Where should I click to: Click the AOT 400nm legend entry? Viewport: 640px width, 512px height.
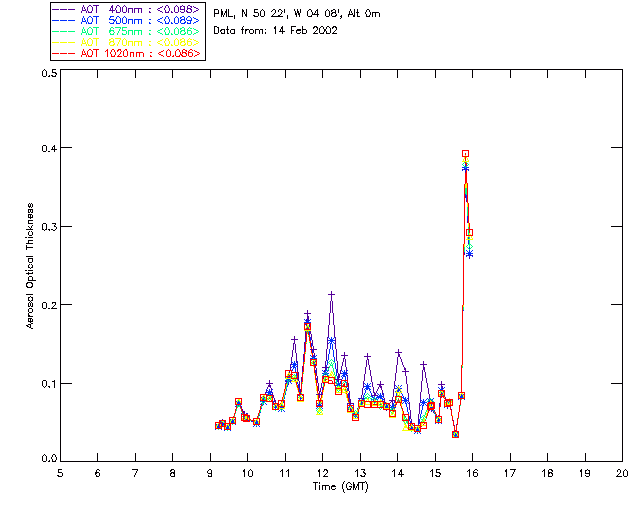(127, 9)
